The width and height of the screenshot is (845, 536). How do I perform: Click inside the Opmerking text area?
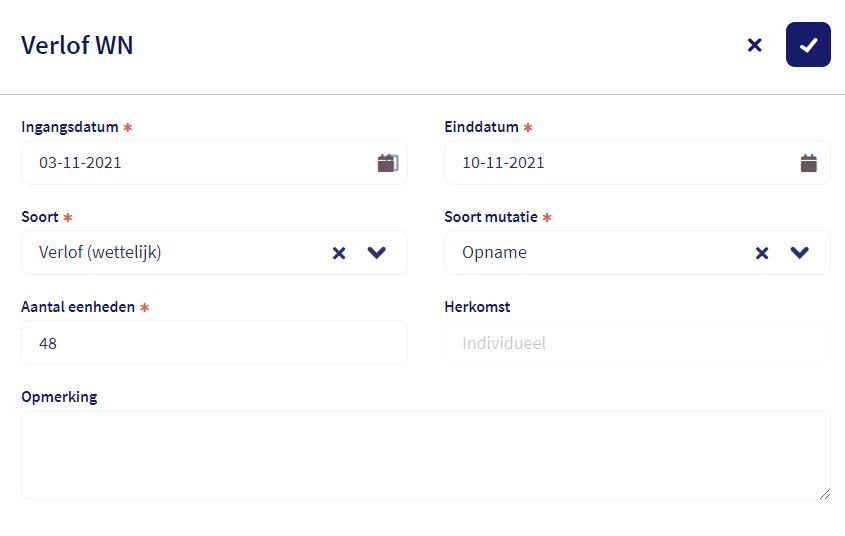click(425, 455)
